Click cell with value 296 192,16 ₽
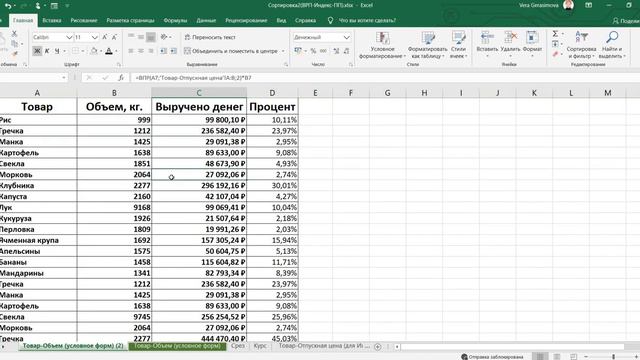This screenshot has height=360, width=640. (x=199, y=185)
